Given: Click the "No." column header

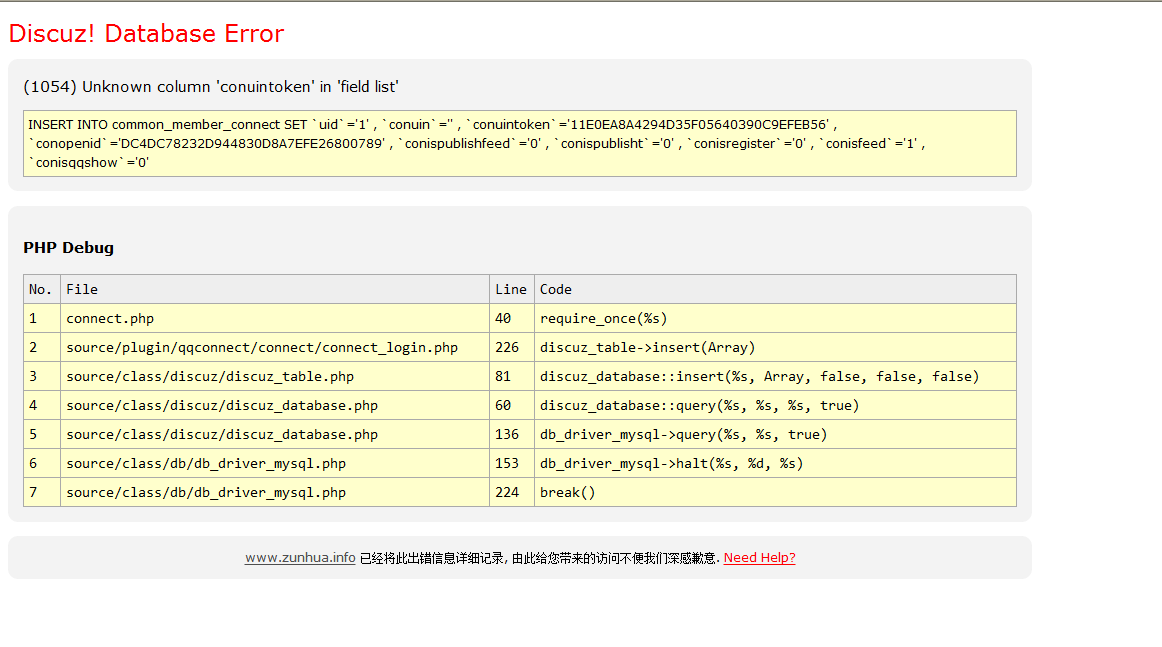Looking at the screenshot, I should pos(41,289).
